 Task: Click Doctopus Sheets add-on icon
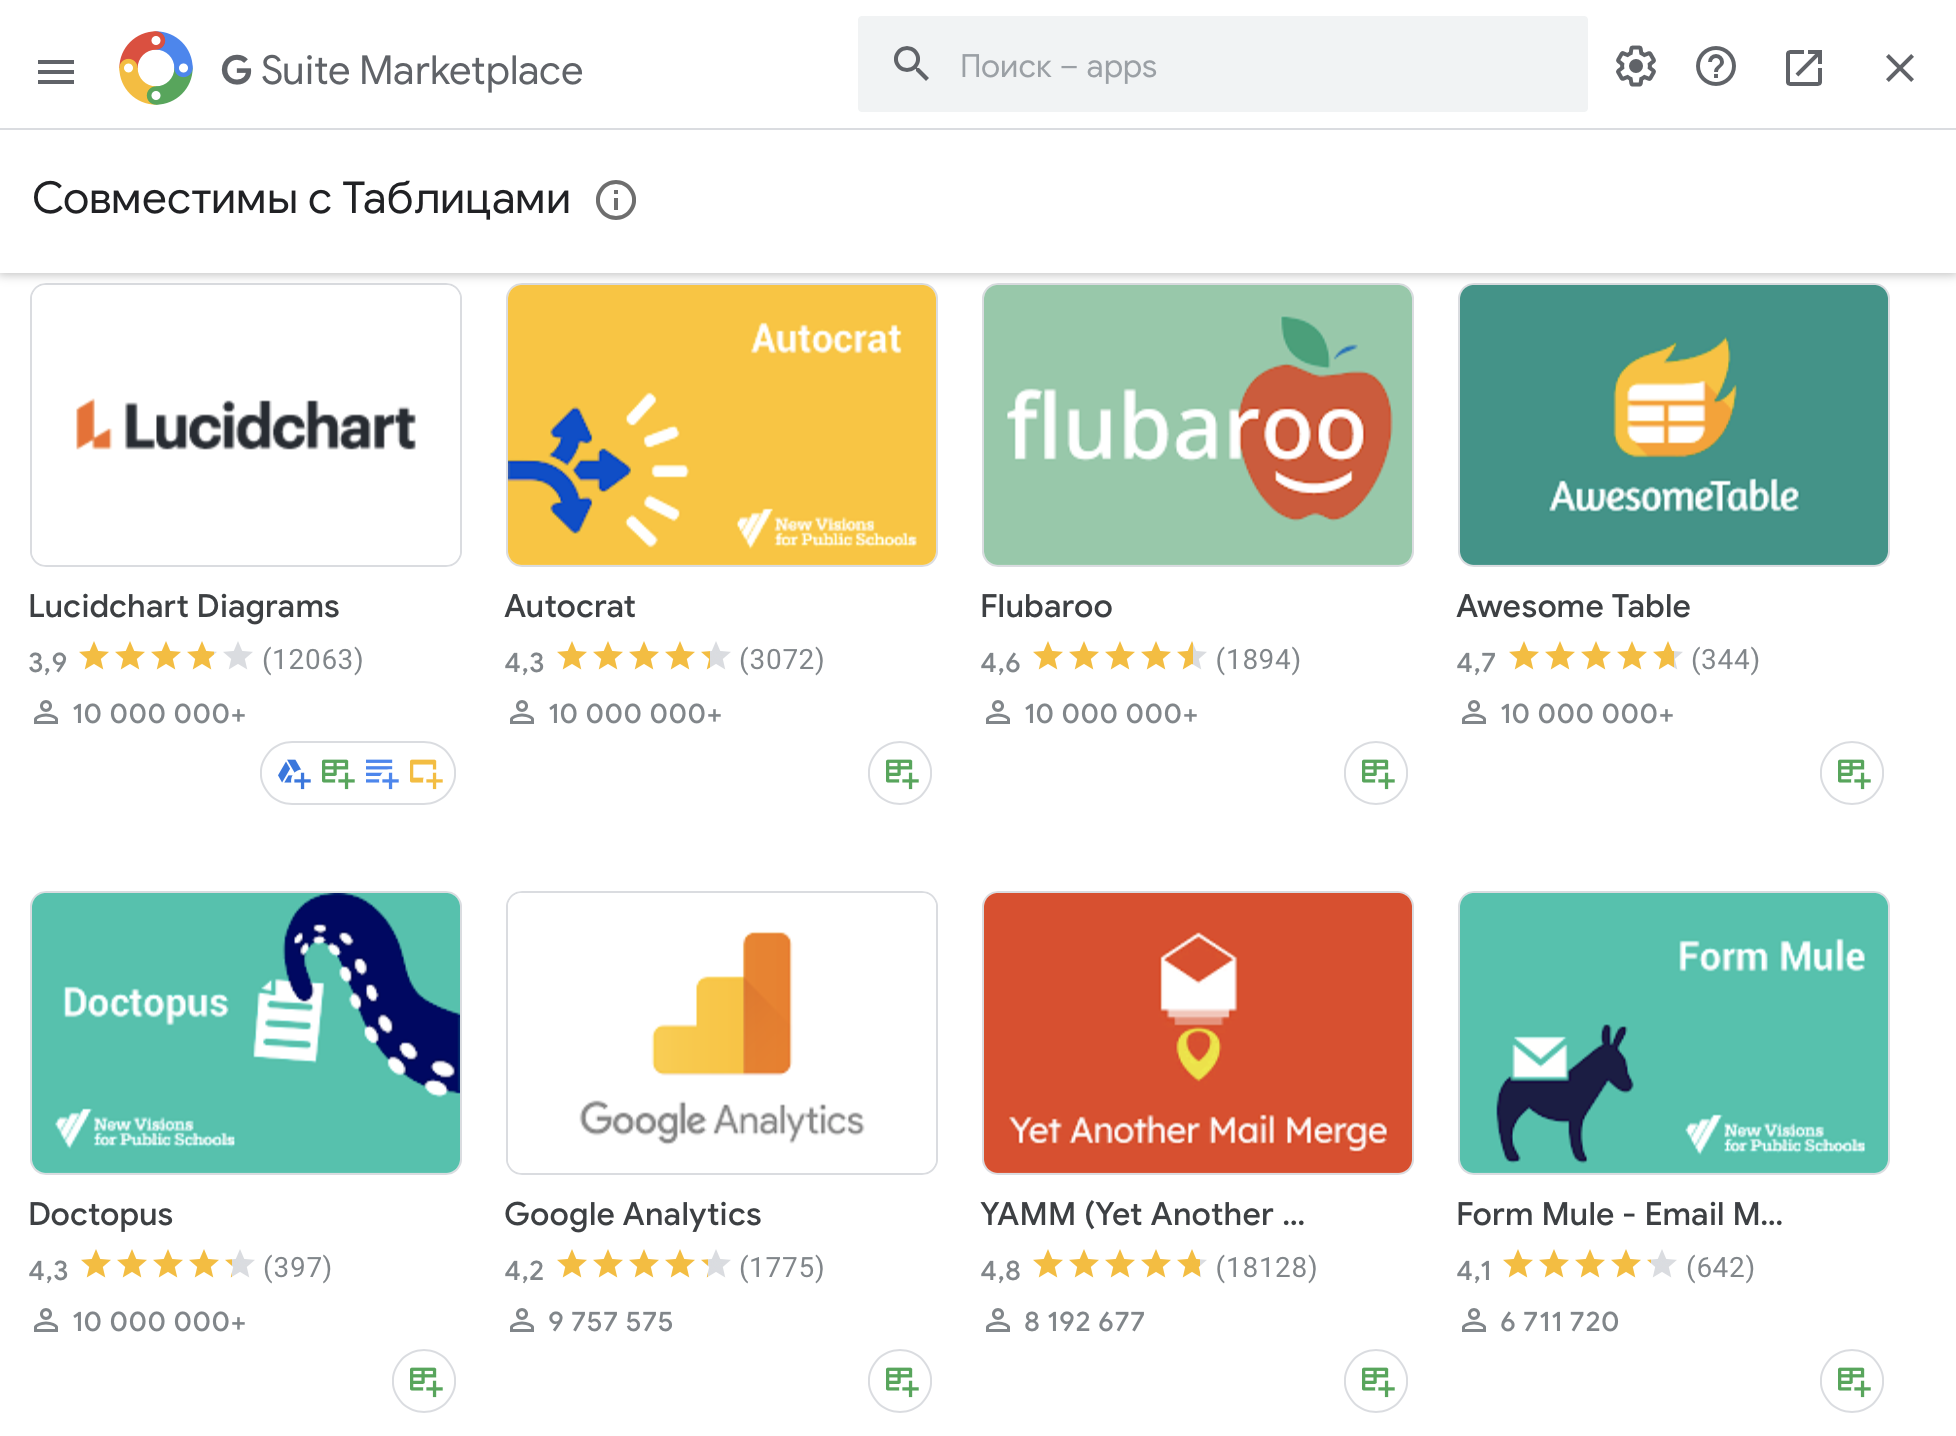click(424, 1381)
